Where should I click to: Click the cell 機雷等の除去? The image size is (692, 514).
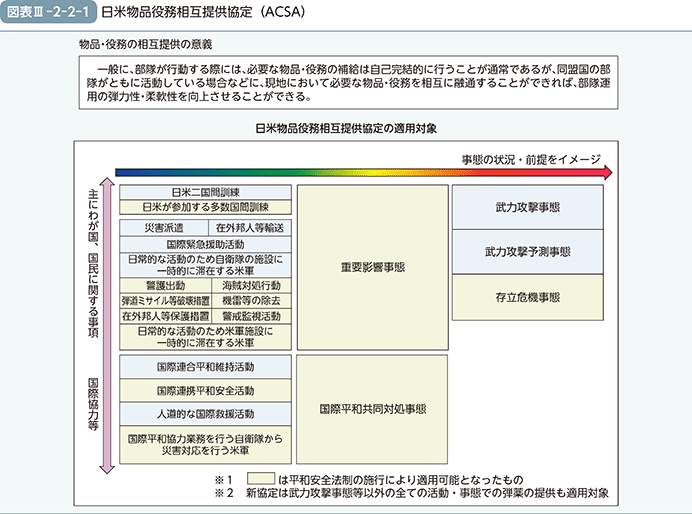tap(252, 301)
